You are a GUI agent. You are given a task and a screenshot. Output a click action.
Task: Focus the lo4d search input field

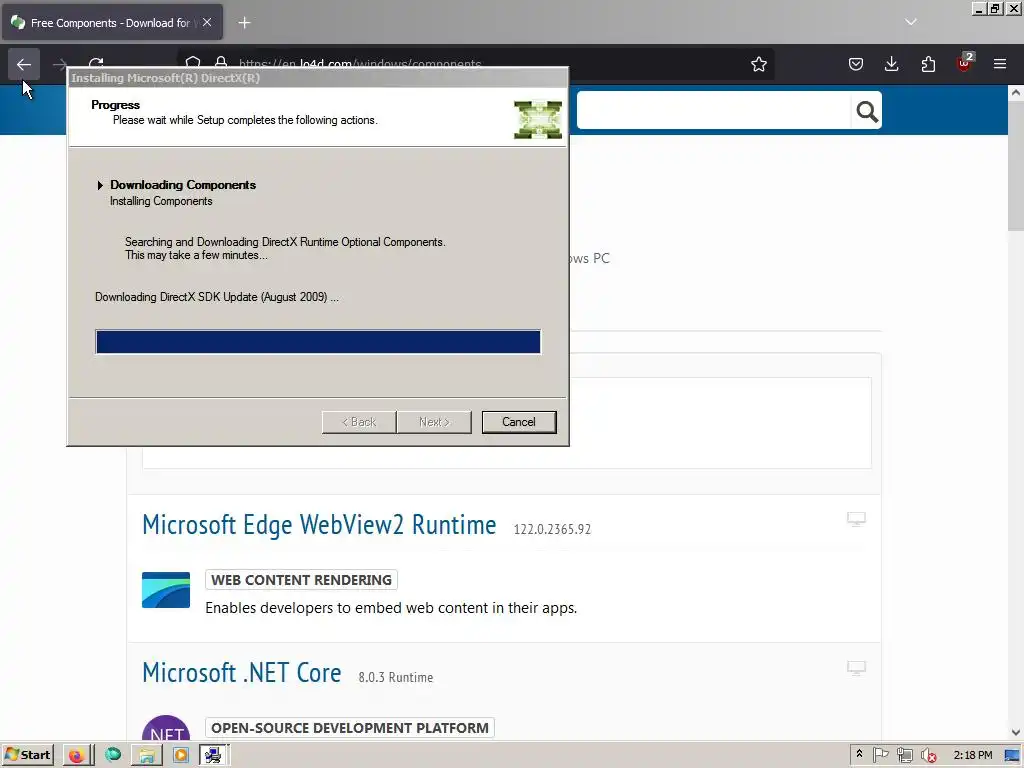[714, 110]
